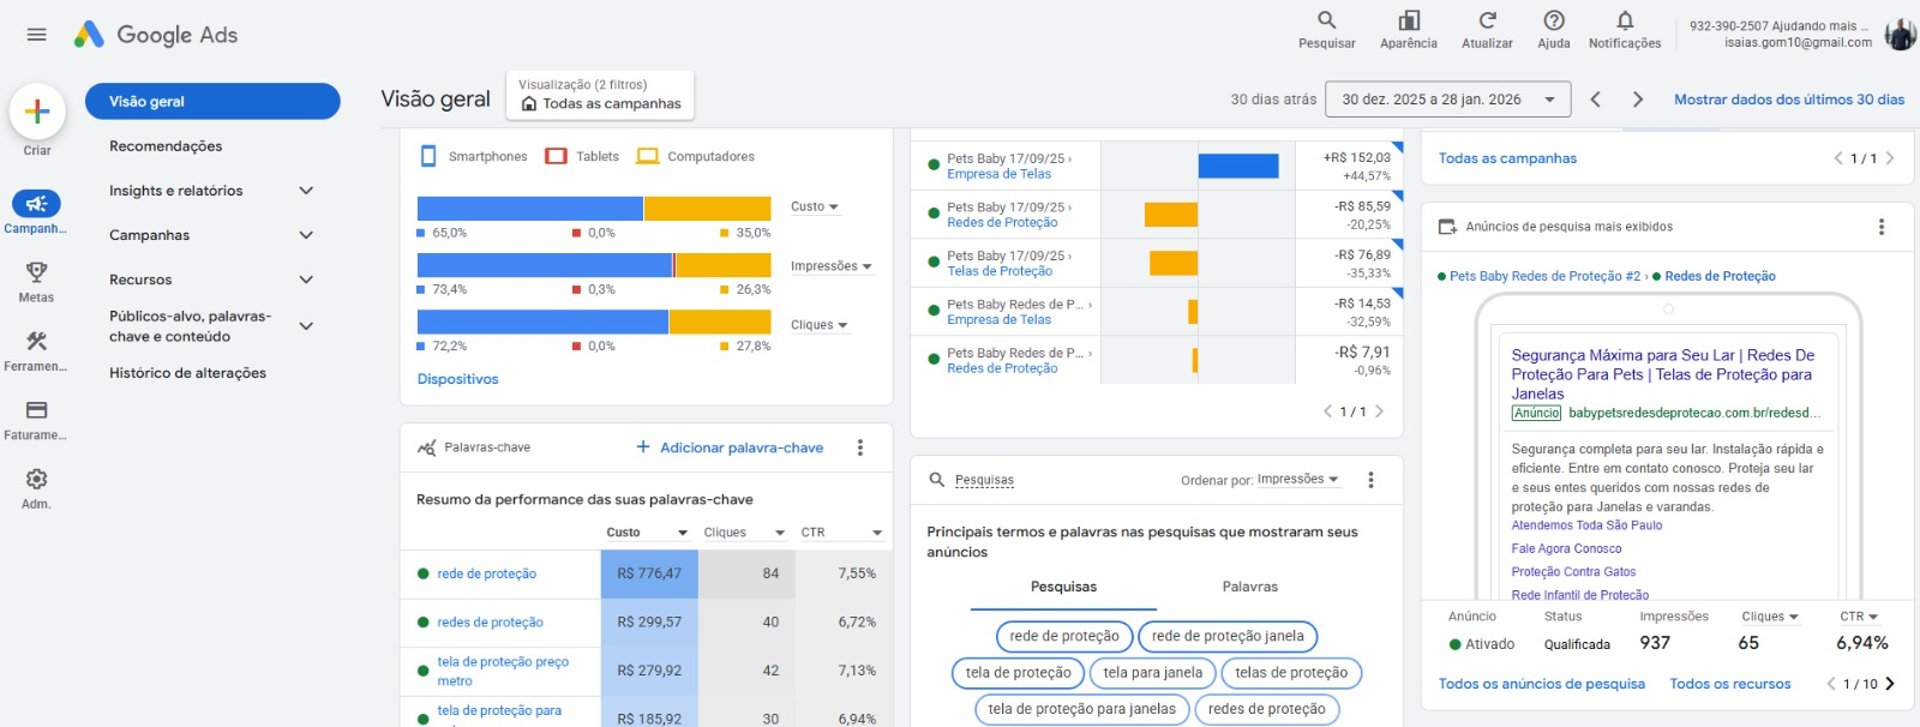Viewport: 1920px width, 727px height.
Task: Open the Ferramentas tools icon
Action: click(36, 341)
